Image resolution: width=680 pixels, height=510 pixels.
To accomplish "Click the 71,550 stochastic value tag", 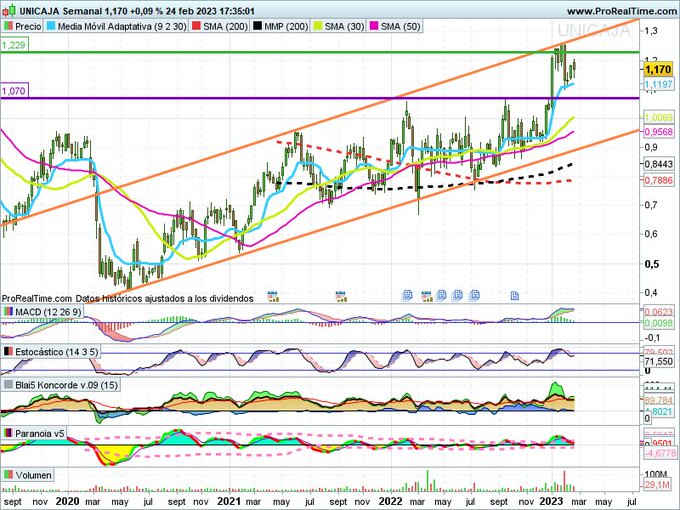I will pos(658,361).
